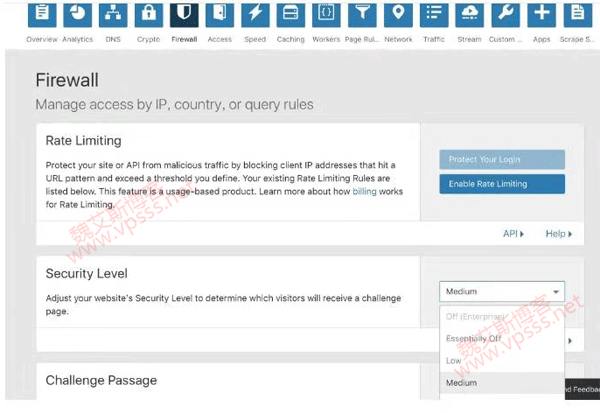
Task: Open the Overview icon in navigation
Action: click(41, 14)
